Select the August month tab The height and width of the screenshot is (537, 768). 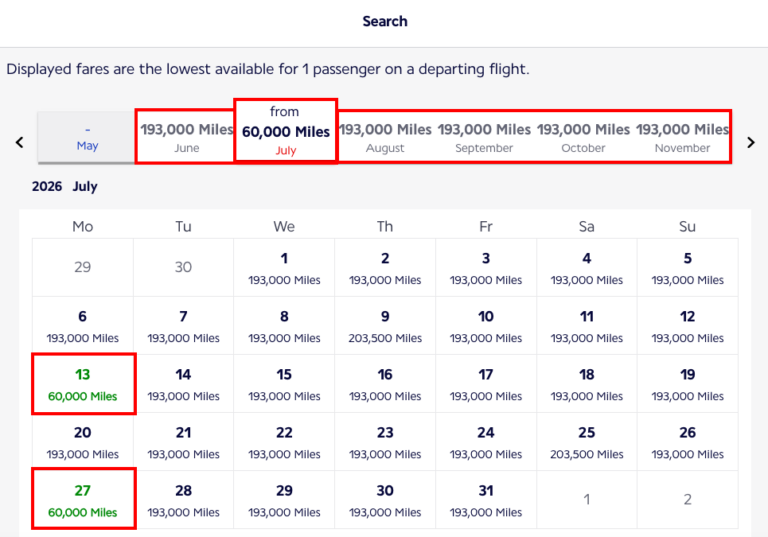click(385, 138)
